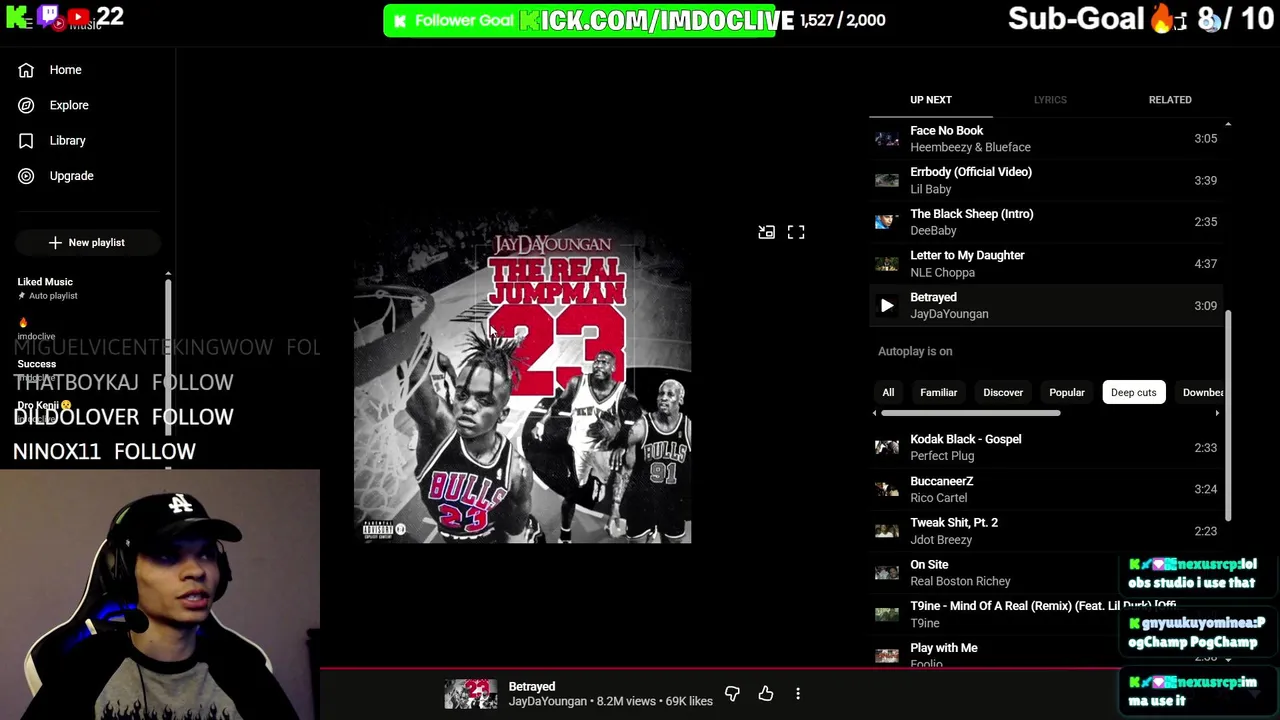Image resolution: width=1280 pixels, height=720 pixels.
Task: Click The Black Sheep thumbnail
Action: [x=887, y=222]
